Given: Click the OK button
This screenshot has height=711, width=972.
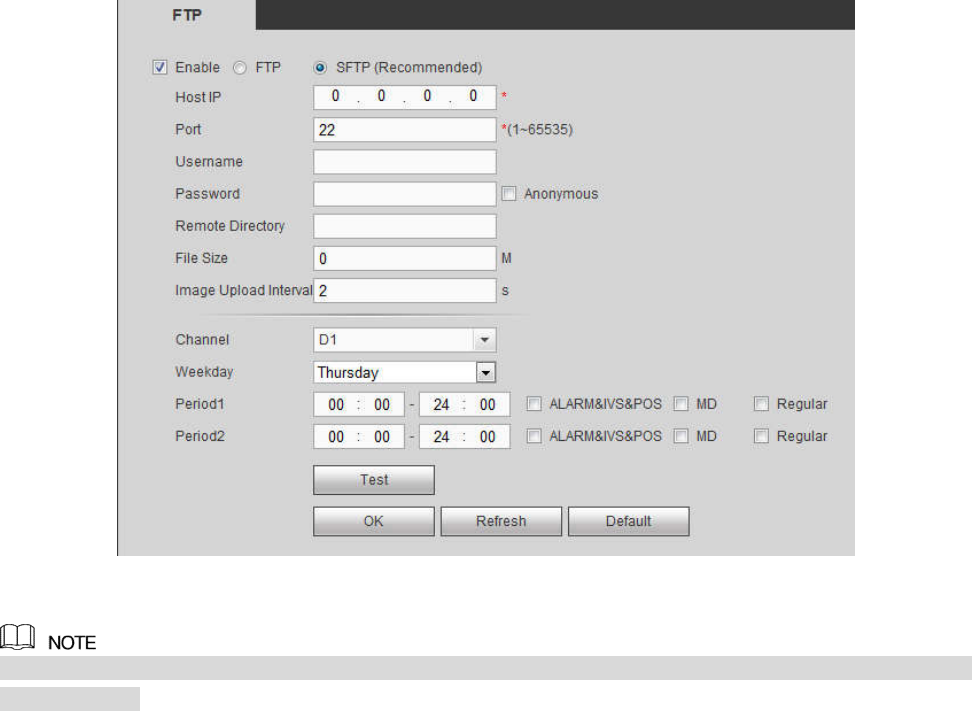Looking at the screenshot, I should point(374,521).
